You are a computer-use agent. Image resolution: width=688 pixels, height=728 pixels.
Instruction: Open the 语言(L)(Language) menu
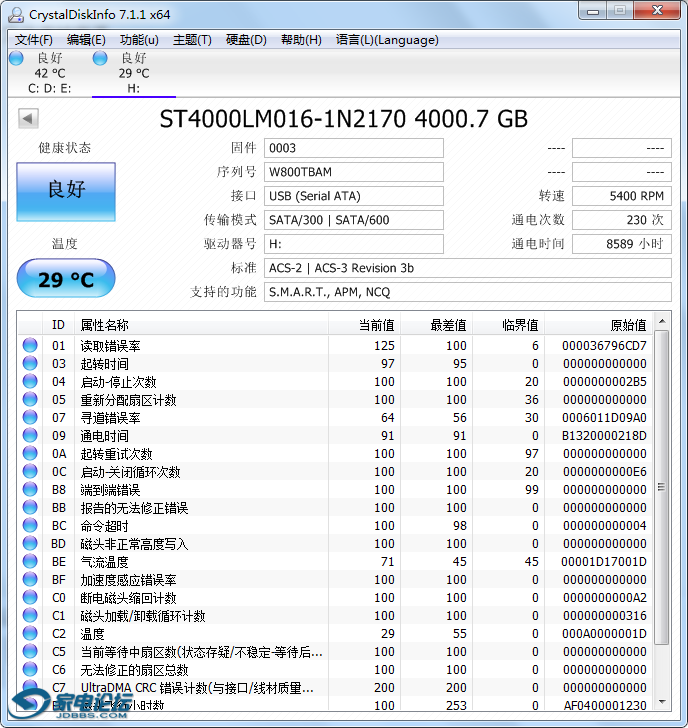click(x=387, y=40)
